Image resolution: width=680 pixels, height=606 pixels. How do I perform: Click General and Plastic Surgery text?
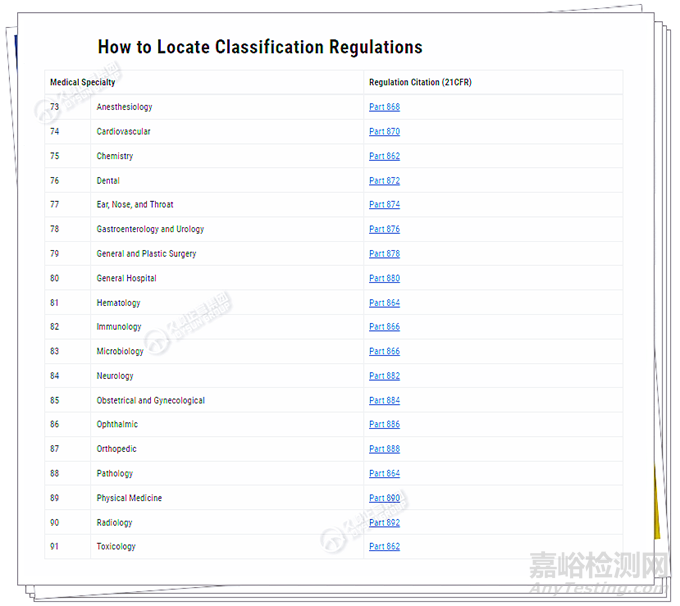146,254
